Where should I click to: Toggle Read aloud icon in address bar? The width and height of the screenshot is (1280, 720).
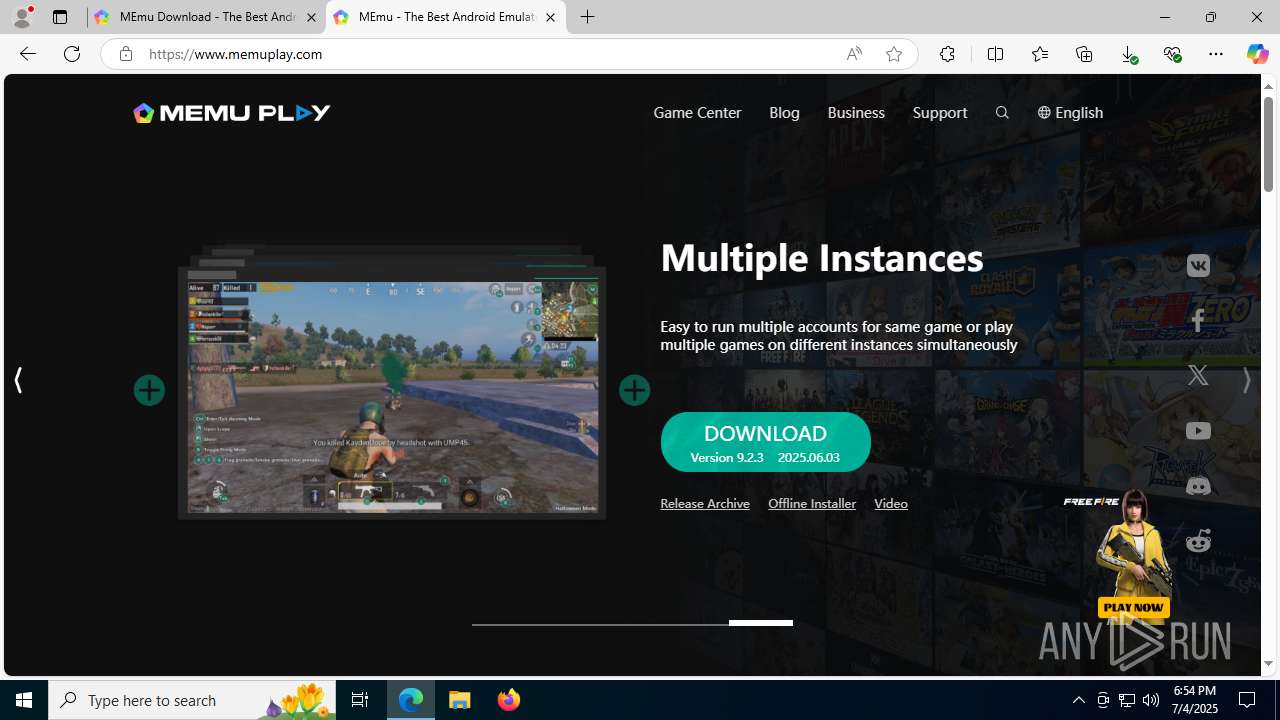(x=854, y=54)
